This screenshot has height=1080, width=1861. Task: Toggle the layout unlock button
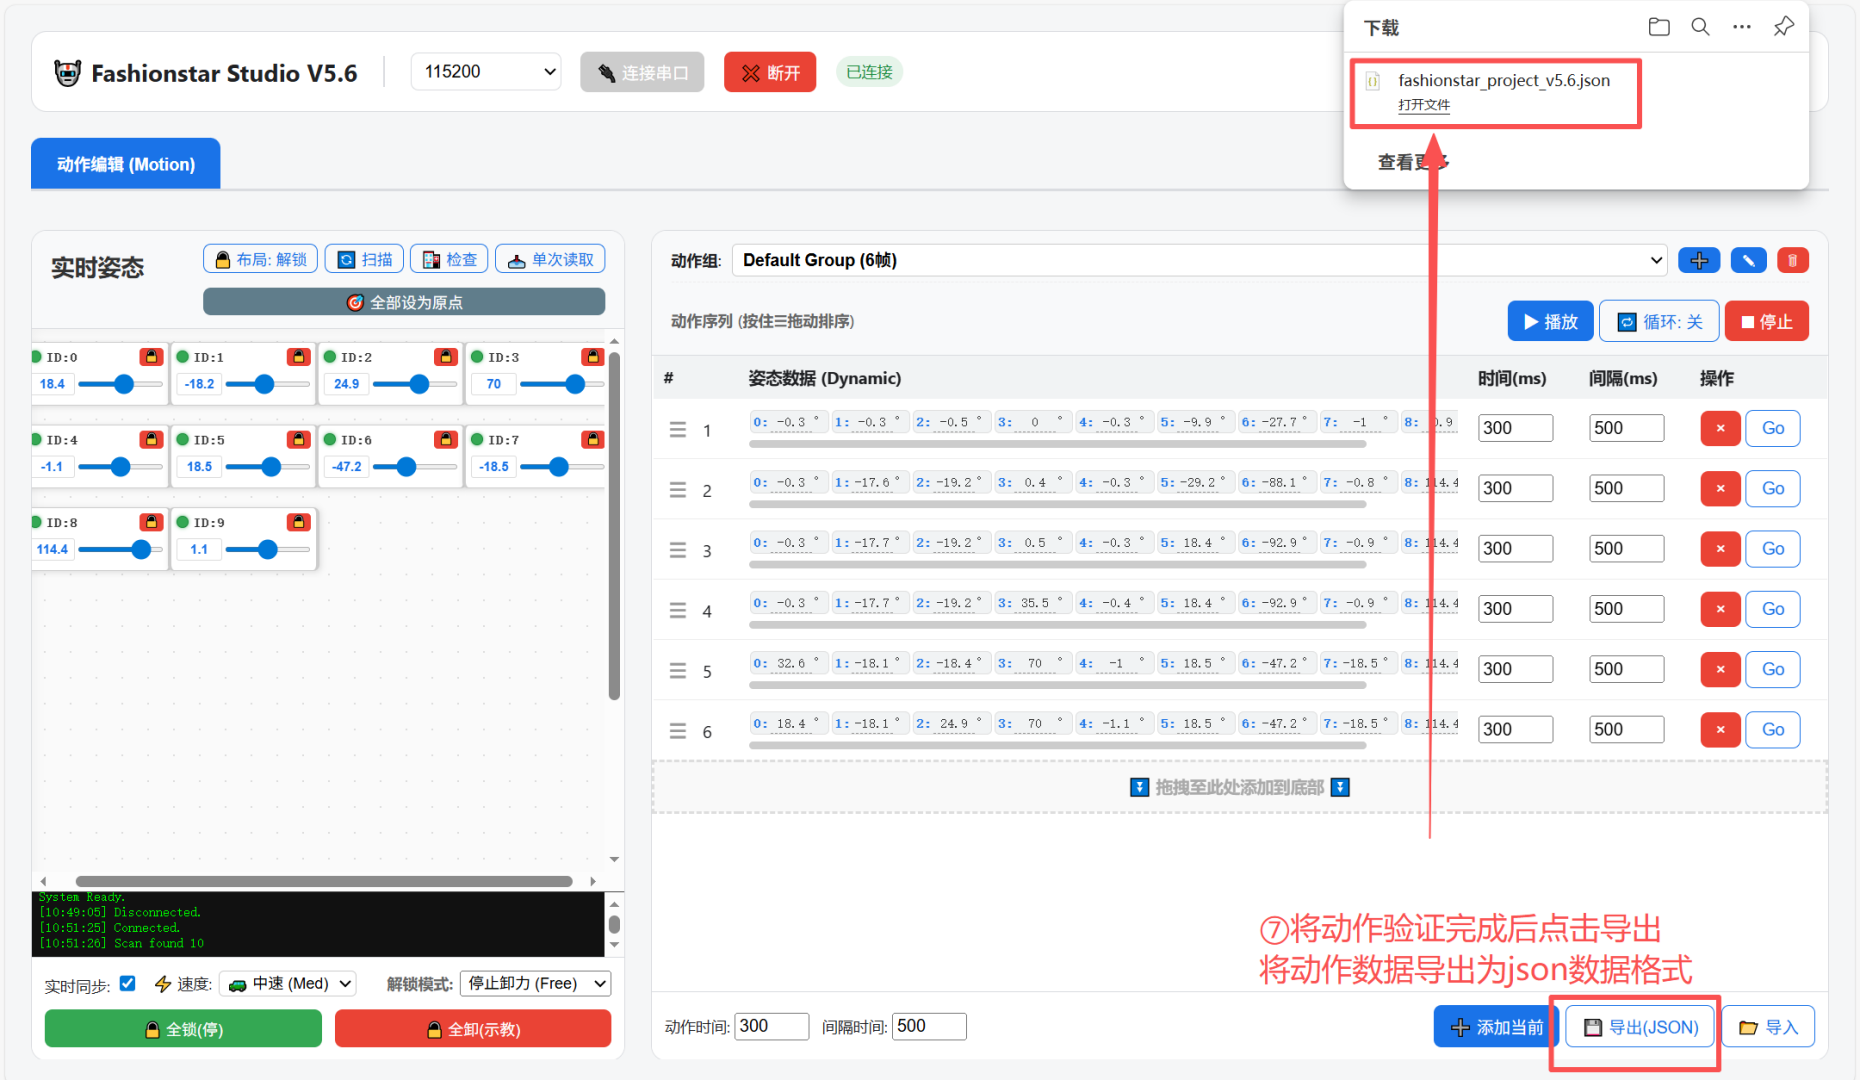click(x=260, y=259)
